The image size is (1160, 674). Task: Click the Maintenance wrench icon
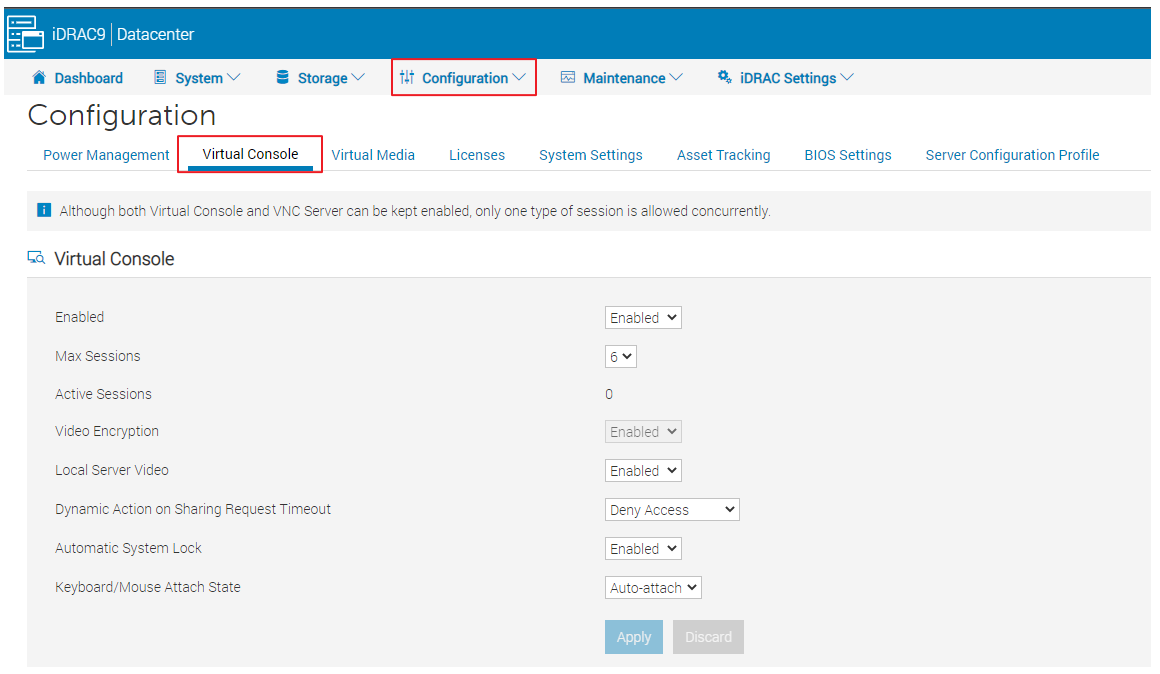(568, 77)
